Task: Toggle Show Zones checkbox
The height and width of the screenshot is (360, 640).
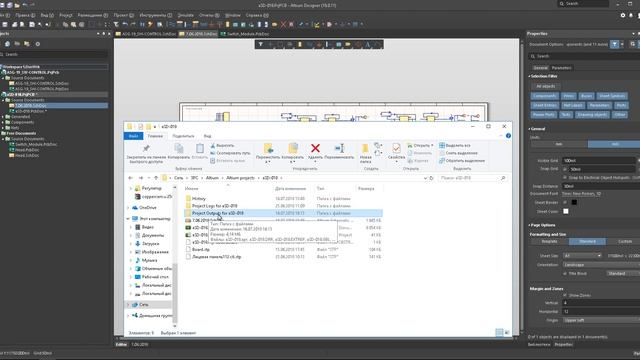Action: (x=565, y=295)
